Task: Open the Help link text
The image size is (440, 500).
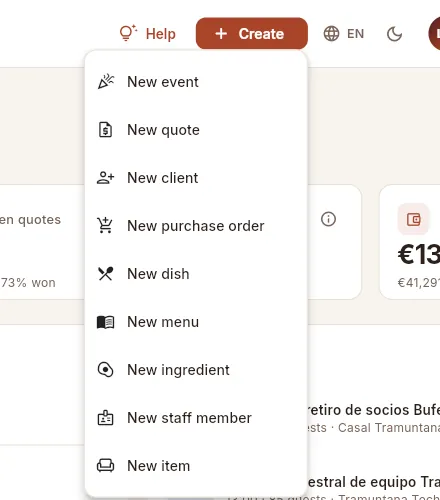Action: tap(161, 34)
